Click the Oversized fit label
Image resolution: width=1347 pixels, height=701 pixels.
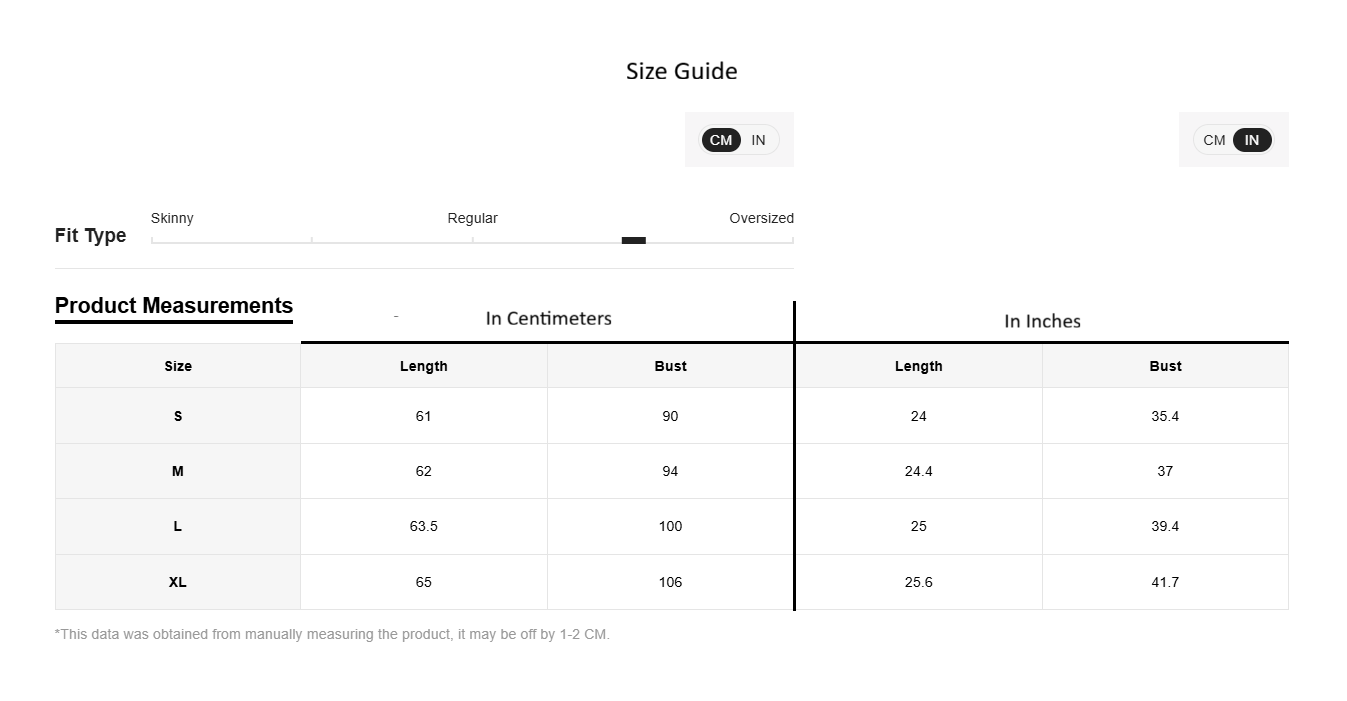click(x=761, y=218)
